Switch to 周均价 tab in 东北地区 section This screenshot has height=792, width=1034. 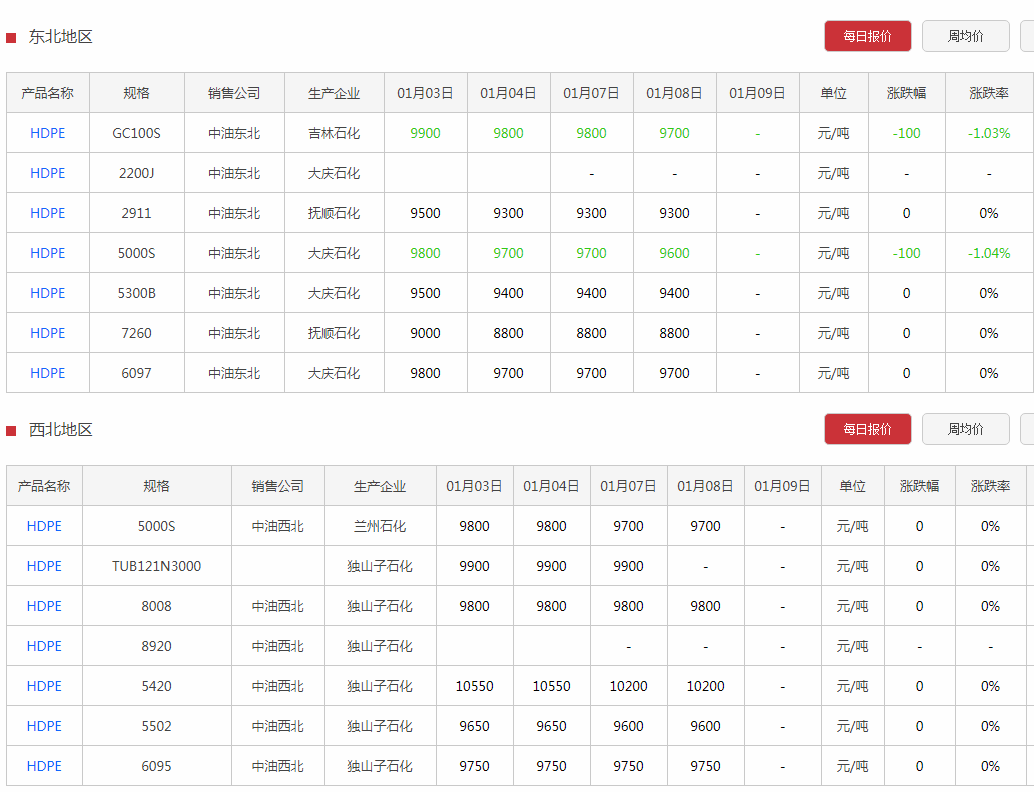[965, 36]
